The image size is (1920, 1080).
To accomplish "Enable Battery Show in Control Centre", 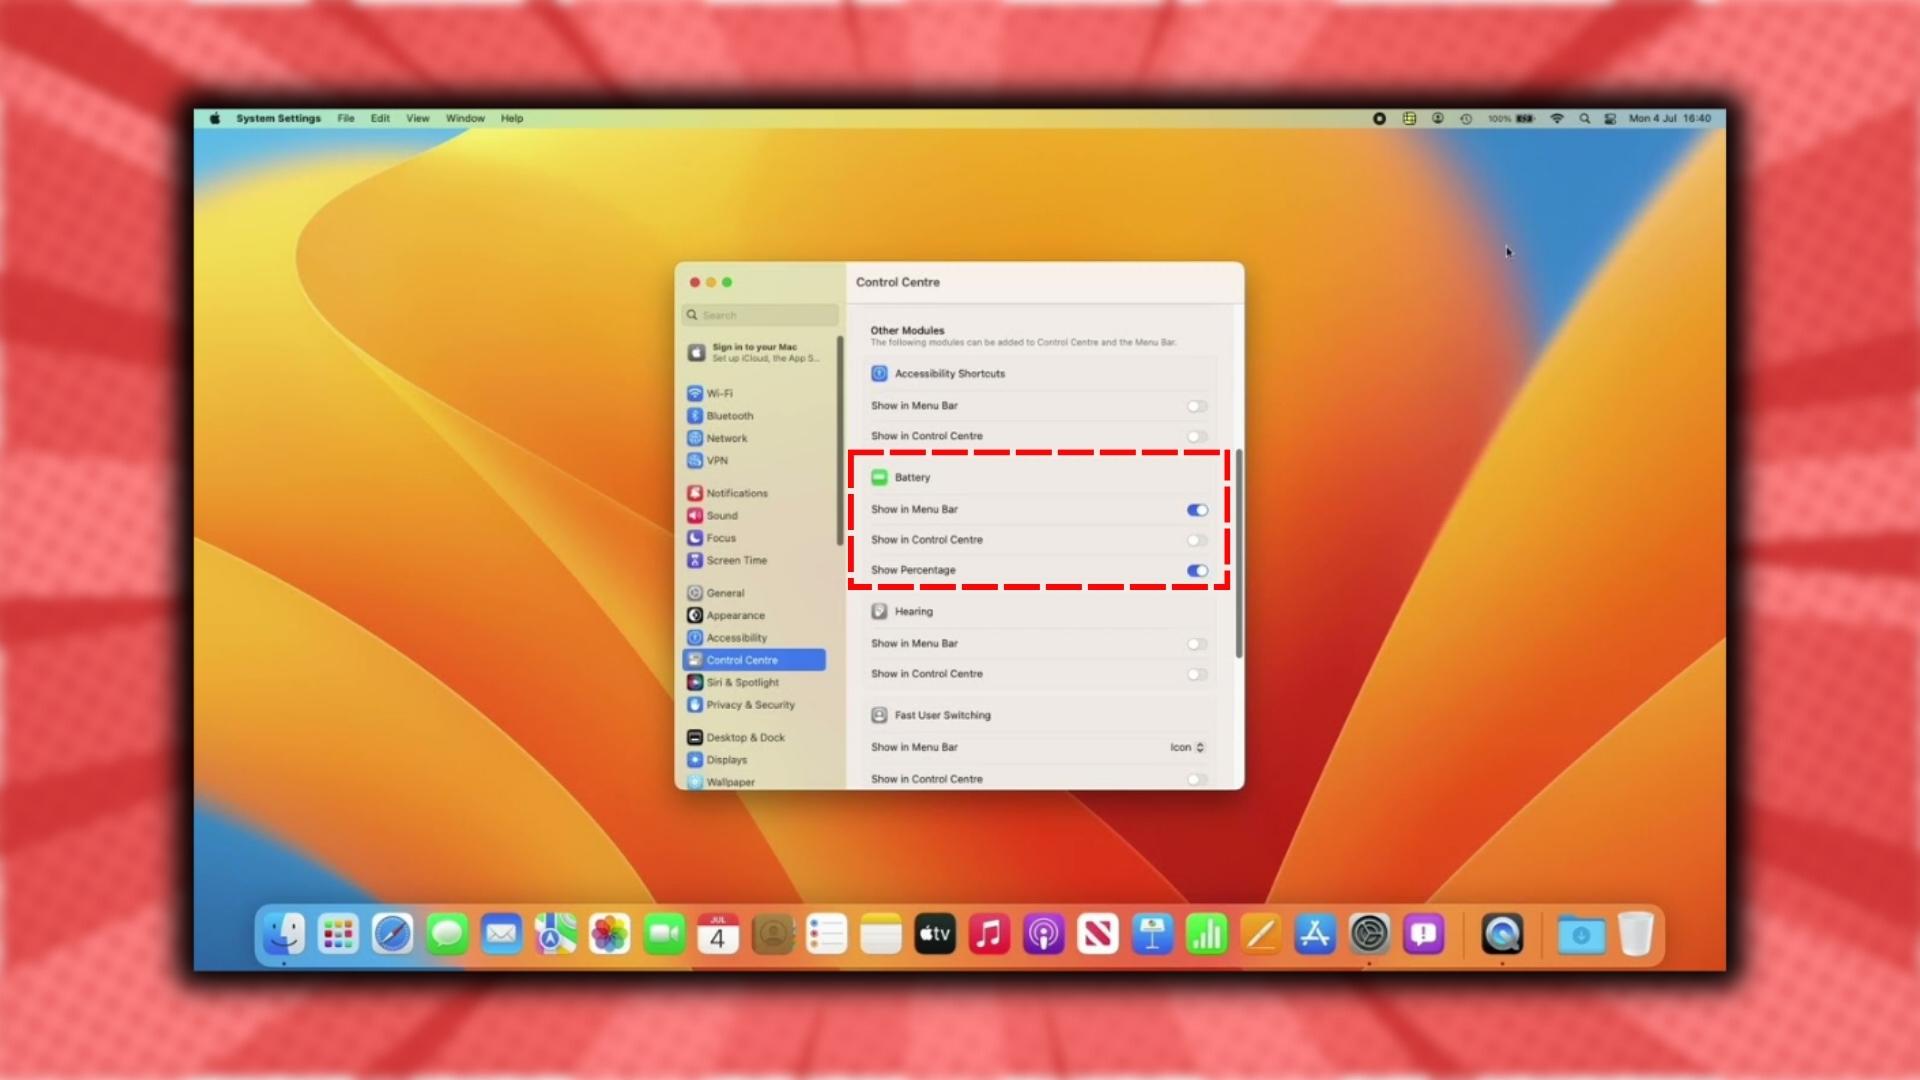I will point(1197,540).
